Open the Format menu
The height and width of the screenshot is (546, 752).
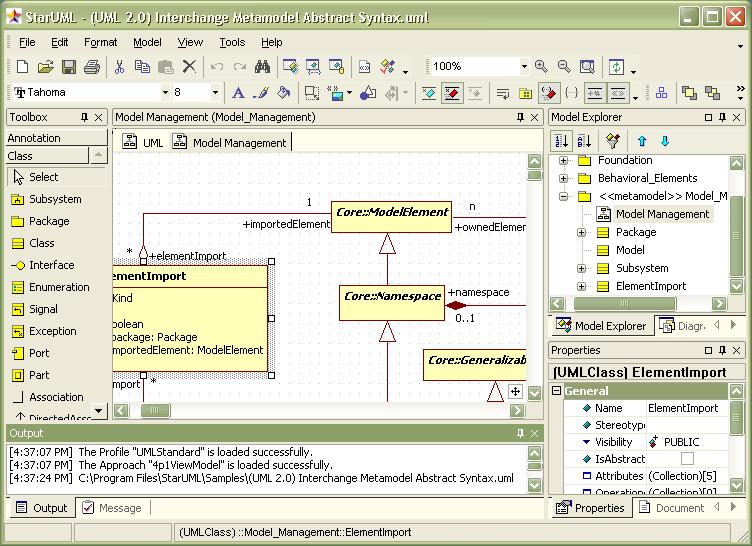point(100,42)
